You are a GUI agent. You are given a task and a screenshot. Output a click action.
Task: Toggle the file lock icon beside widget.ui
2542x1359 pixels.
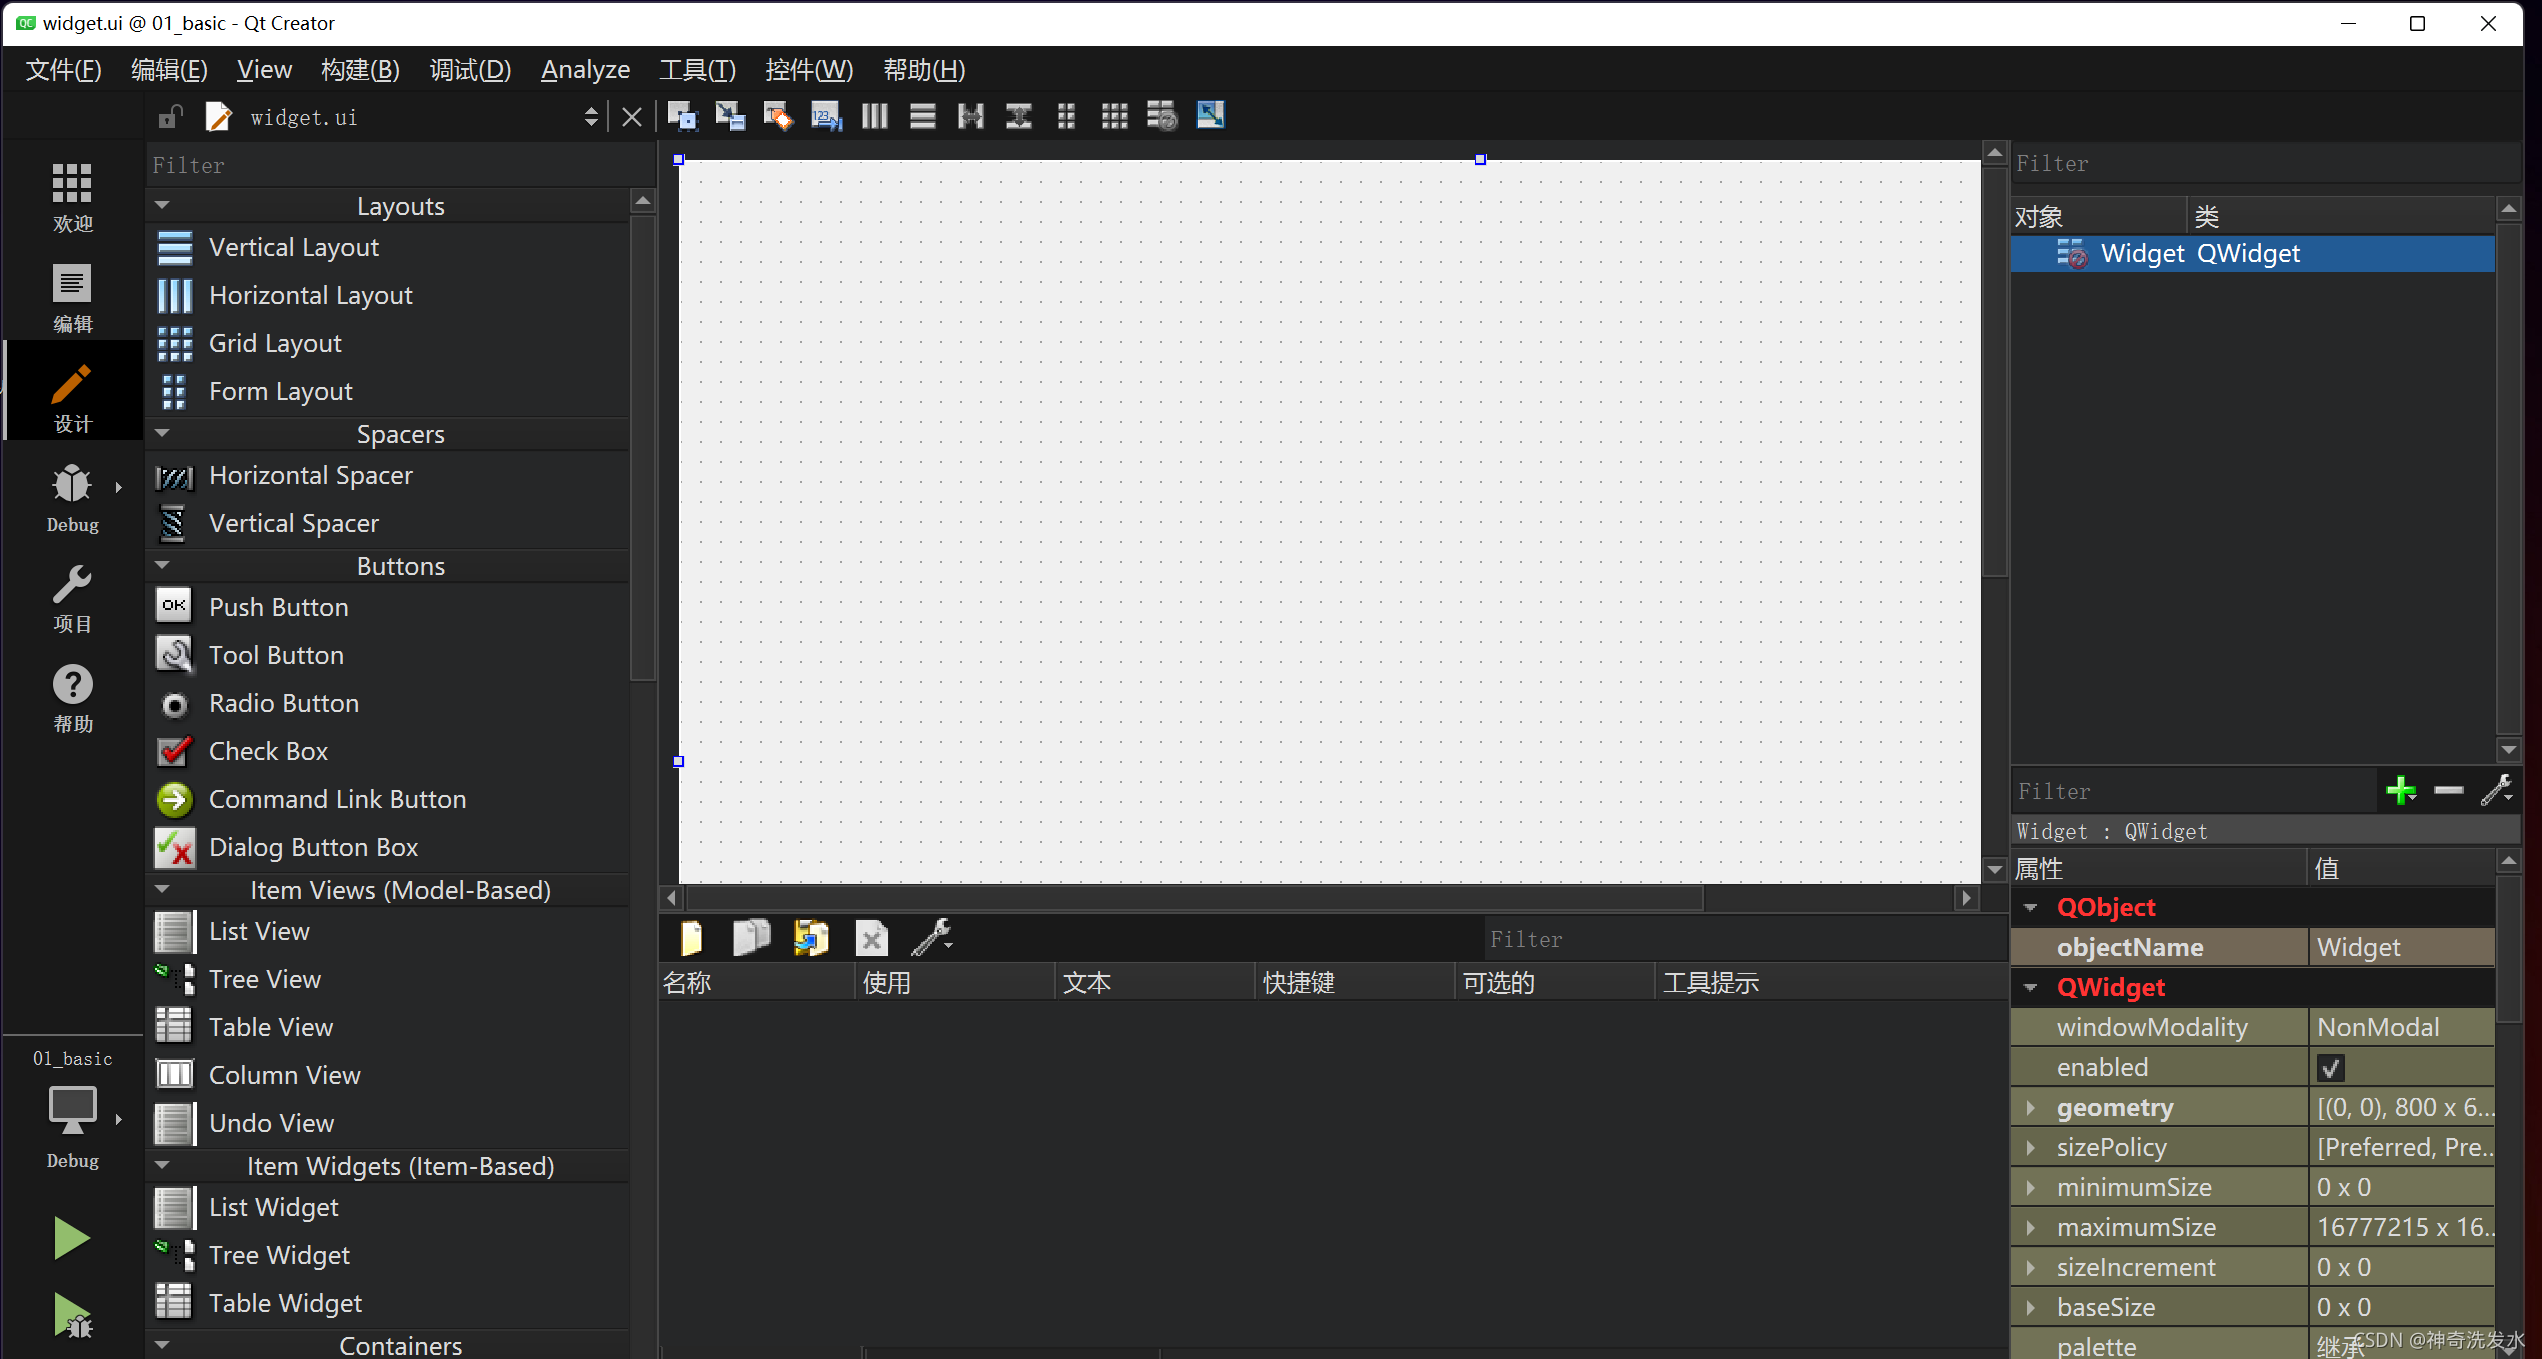coord(170,117)
